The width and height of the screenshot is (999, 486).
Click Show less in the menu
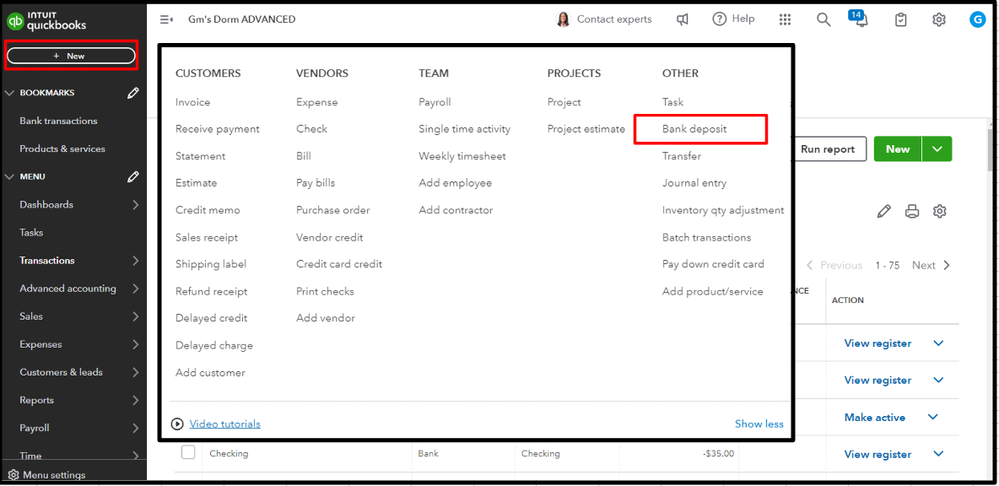[759, 424]
